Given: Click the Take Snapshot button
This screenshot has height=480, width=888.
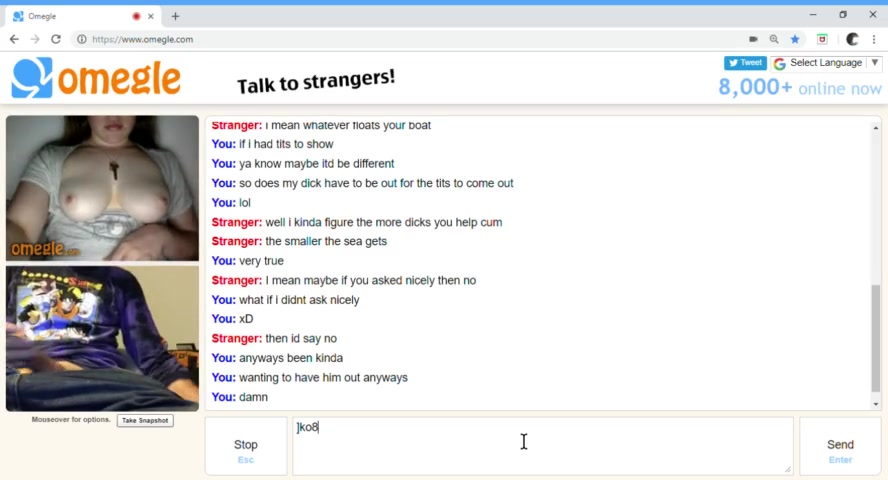Looking at the screenshot, I should click(145, 421).
